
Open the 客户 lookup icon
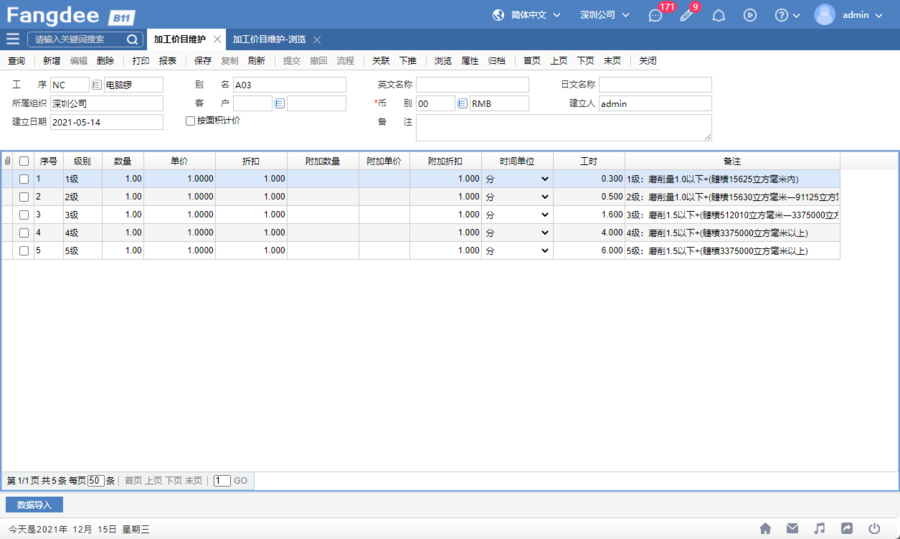279,103
